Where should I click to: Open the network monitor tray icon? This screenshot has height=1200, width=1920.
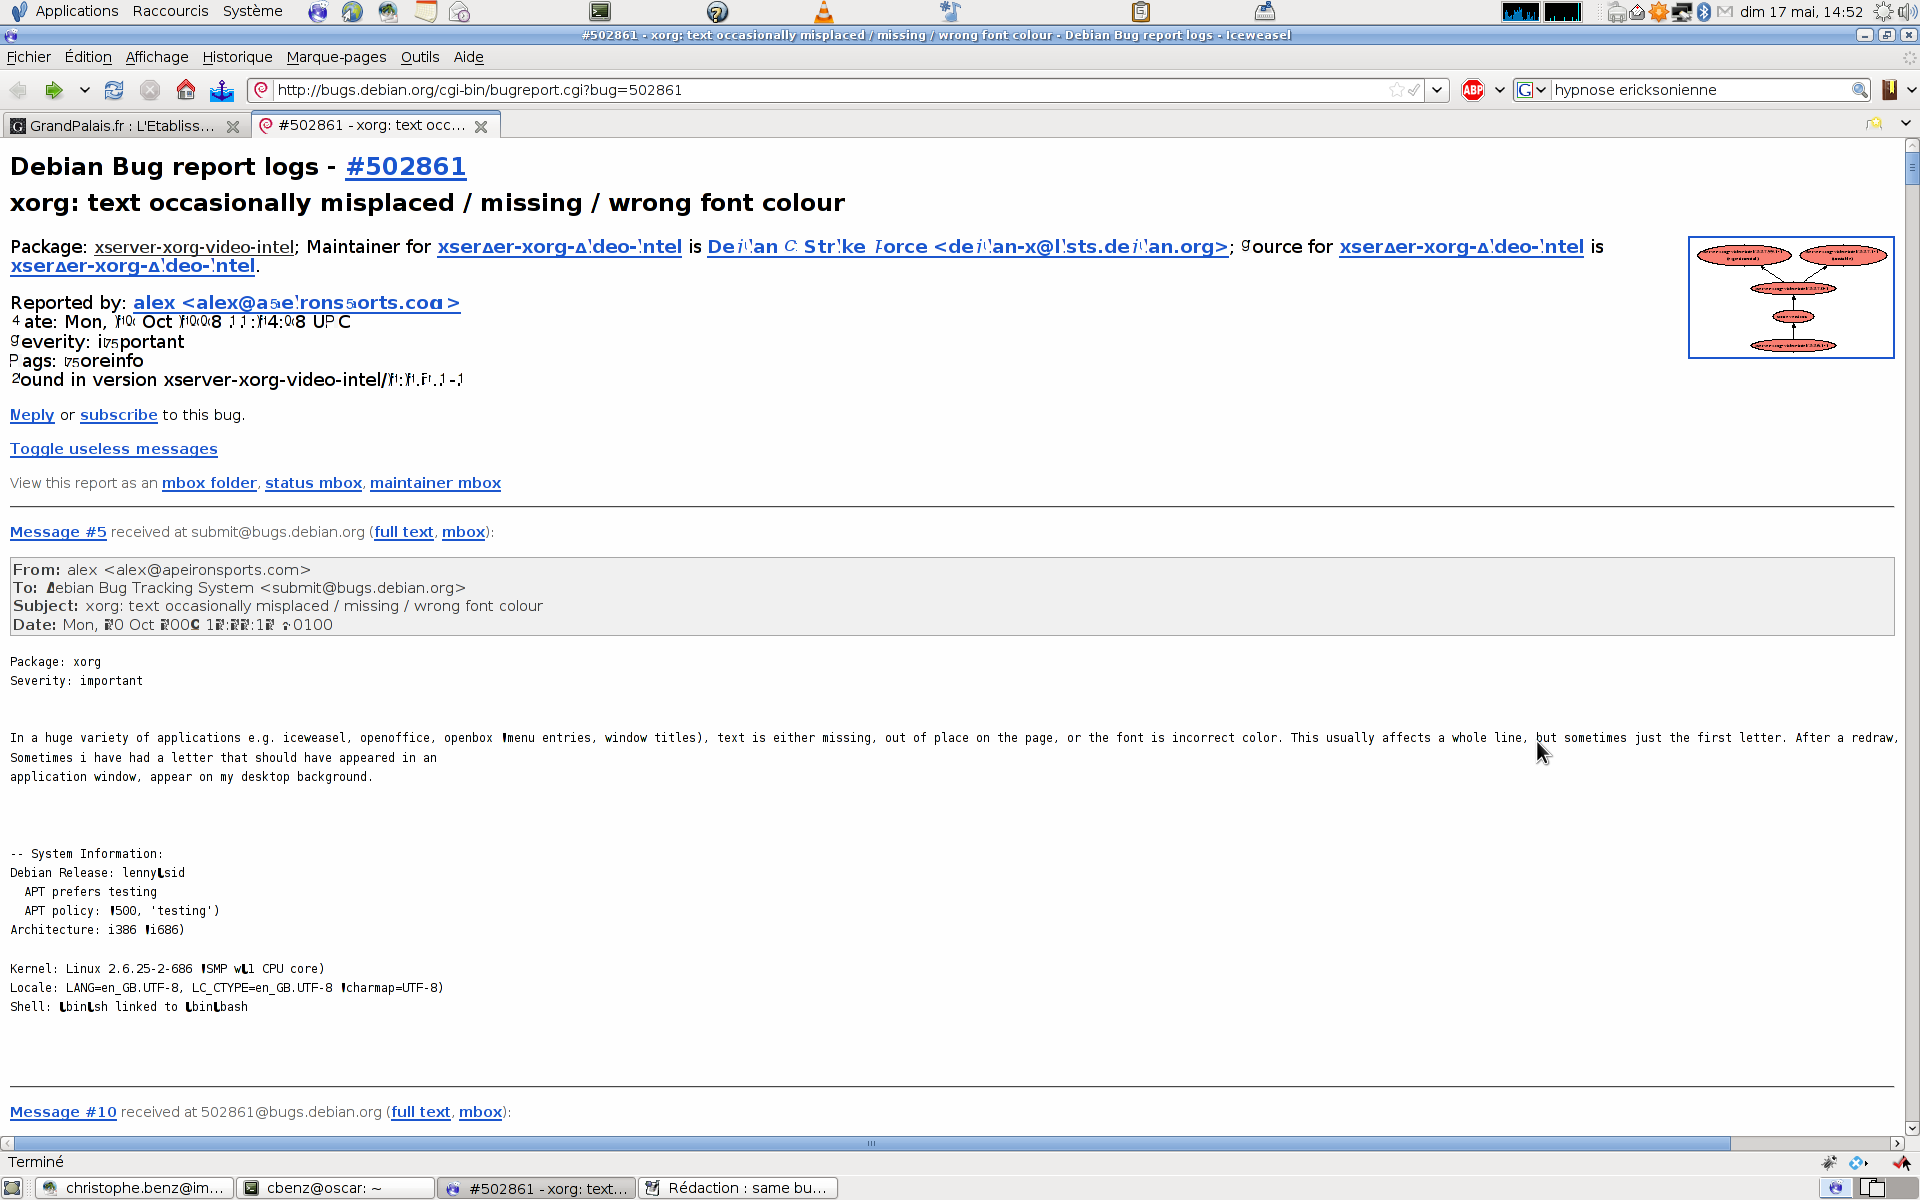click(x=1682, y=12)
